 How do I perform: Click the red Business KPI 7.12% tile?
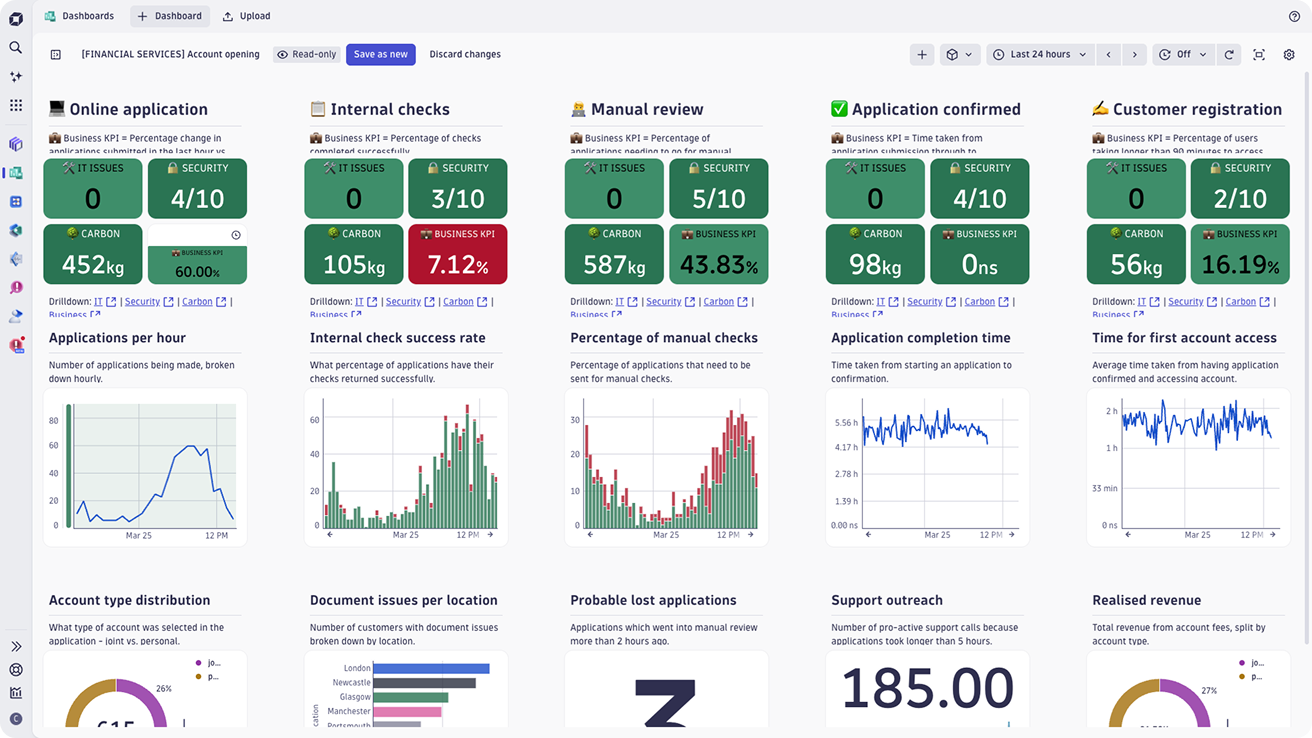tap(457, 253)
